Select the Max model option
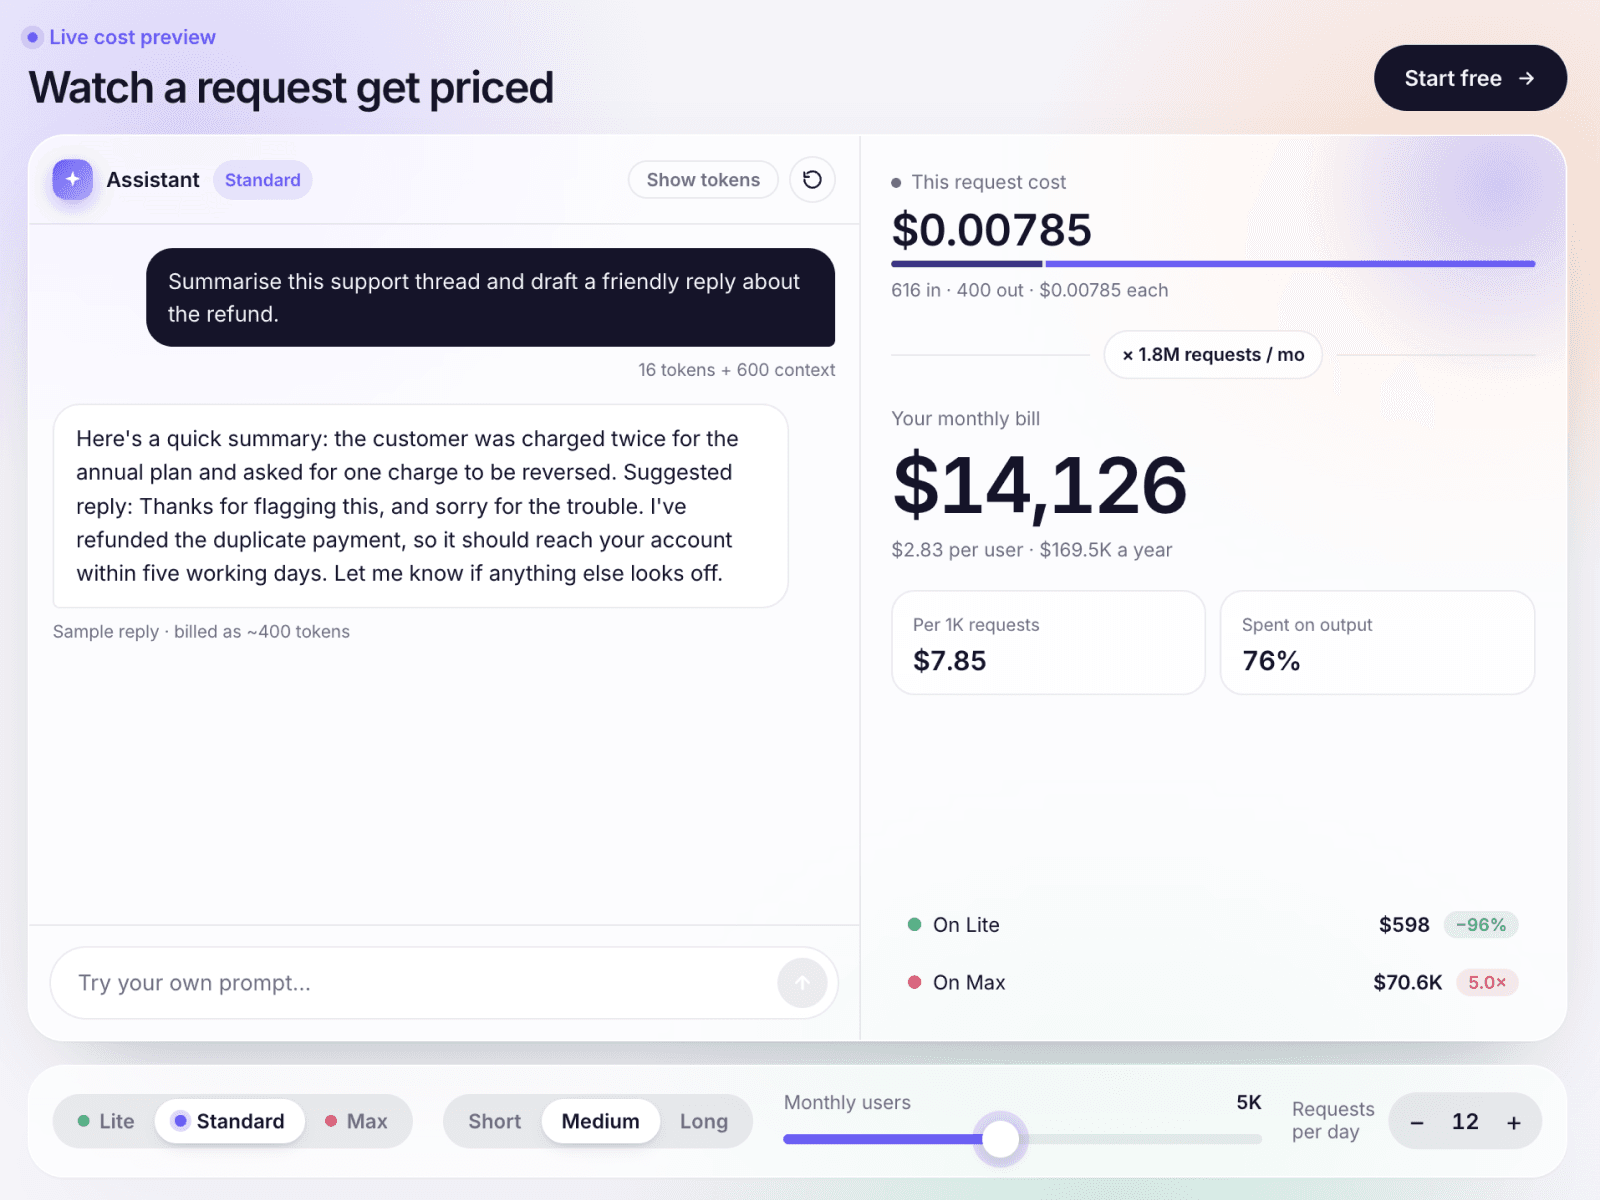1600x1200 pixels. pyautogui.click(x=356, y=1121)
